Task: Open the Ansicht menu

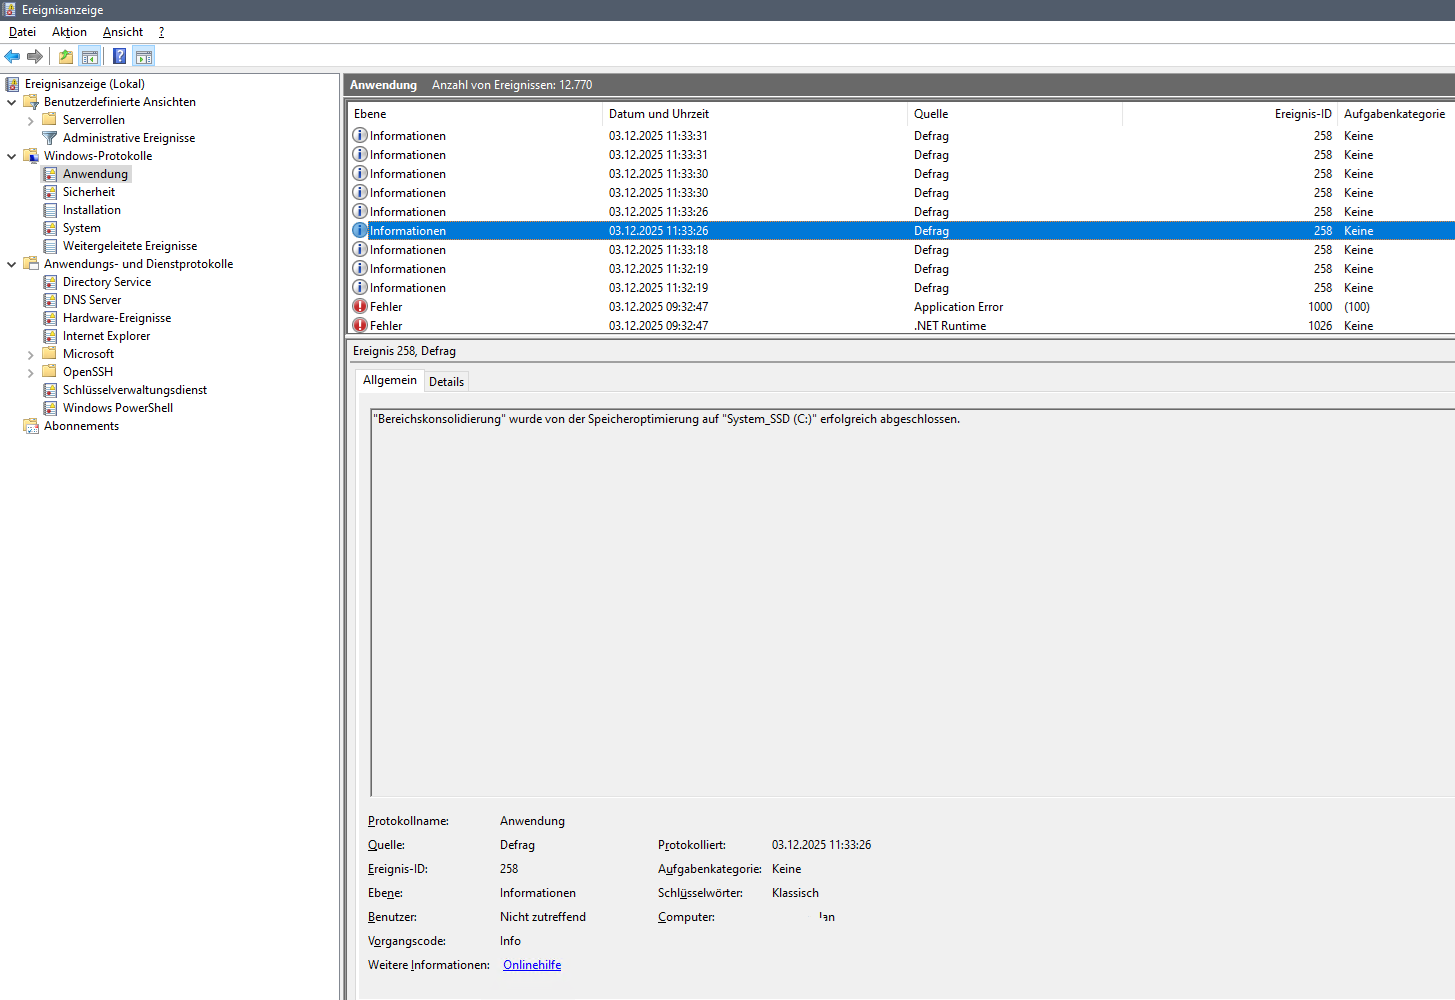Action: pyautogui.click(x=123, y=32)
